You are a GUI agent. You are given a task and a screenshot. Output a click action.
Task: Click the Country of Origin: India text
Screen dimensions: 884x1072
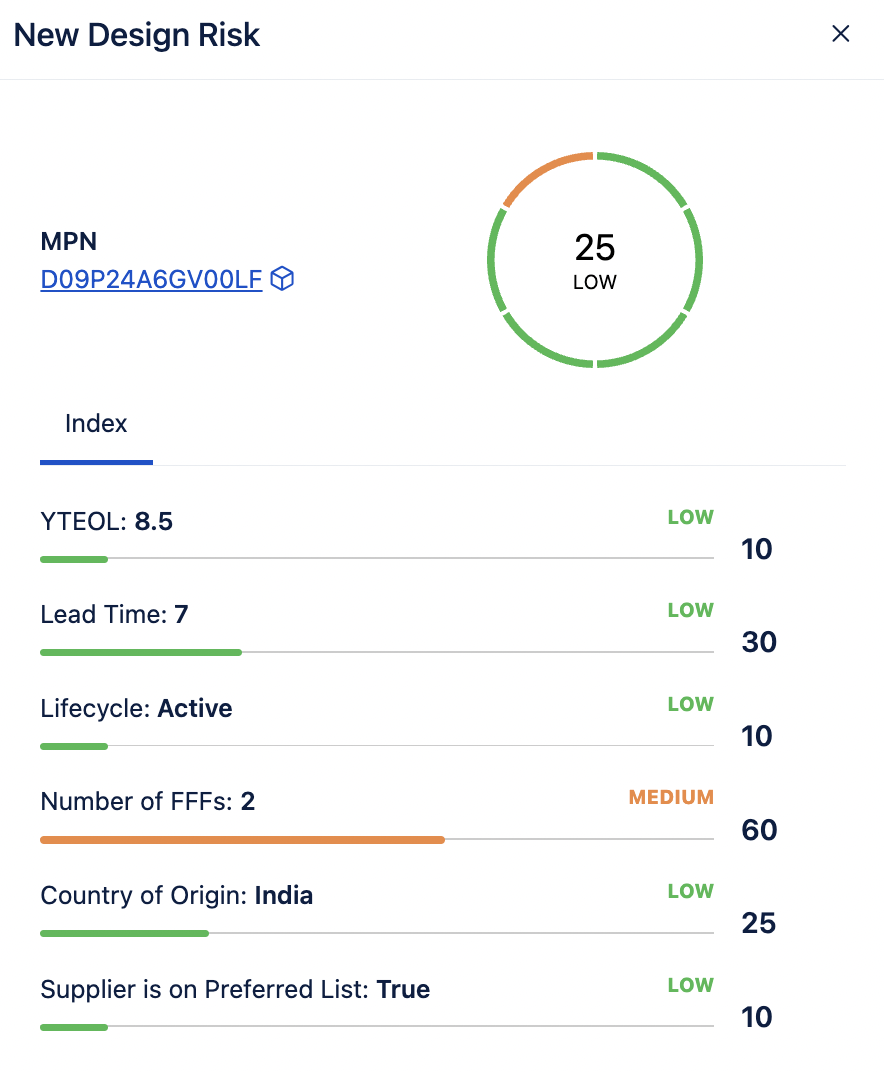176,896
